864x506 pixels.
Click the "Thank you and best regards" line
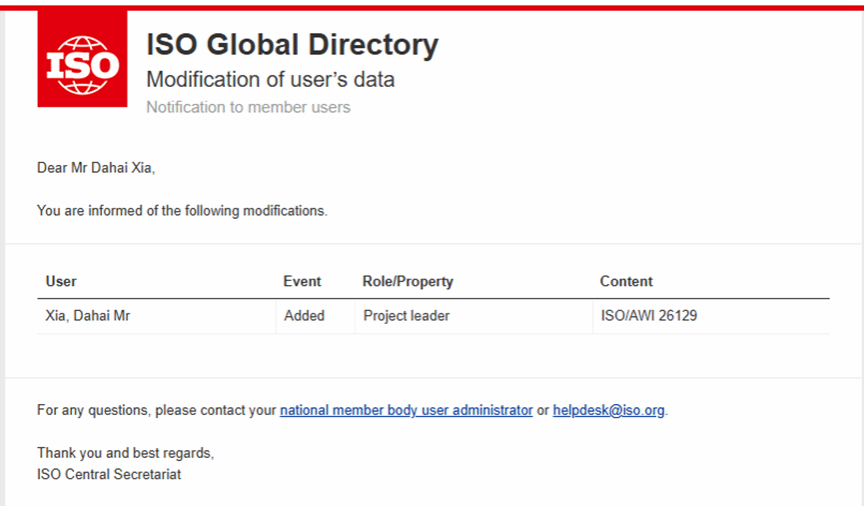[125, 453]
